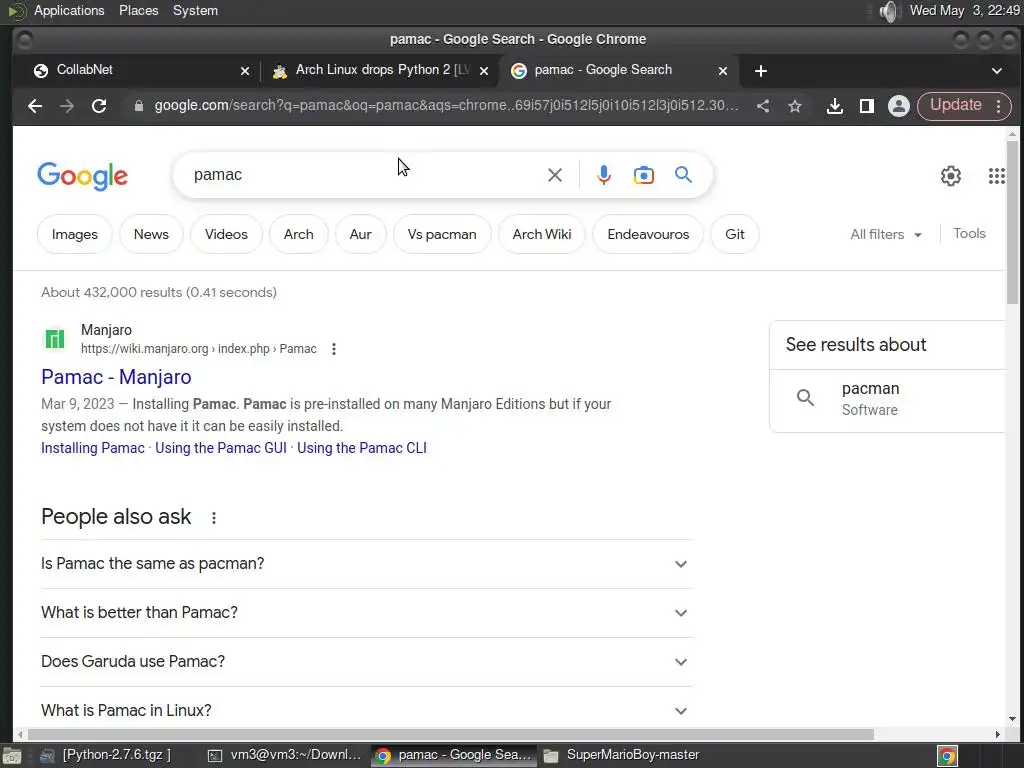Open Google quick settings gear
The image size is (1024, 768).
951,176
